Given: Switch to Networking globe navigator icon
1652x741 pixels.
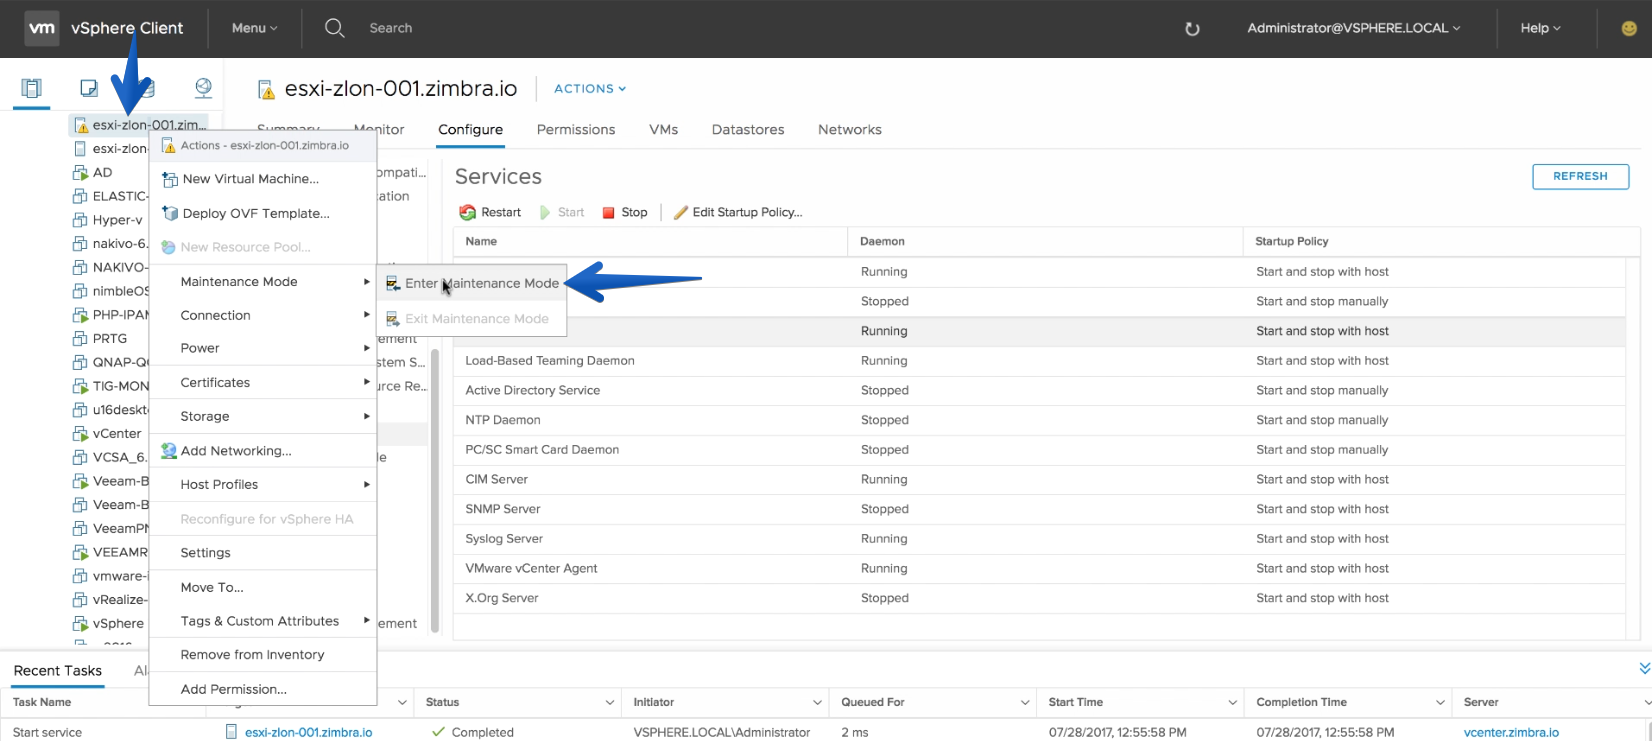Looking at the screenshot, I should pyautogui.click(x=203, y=88).
